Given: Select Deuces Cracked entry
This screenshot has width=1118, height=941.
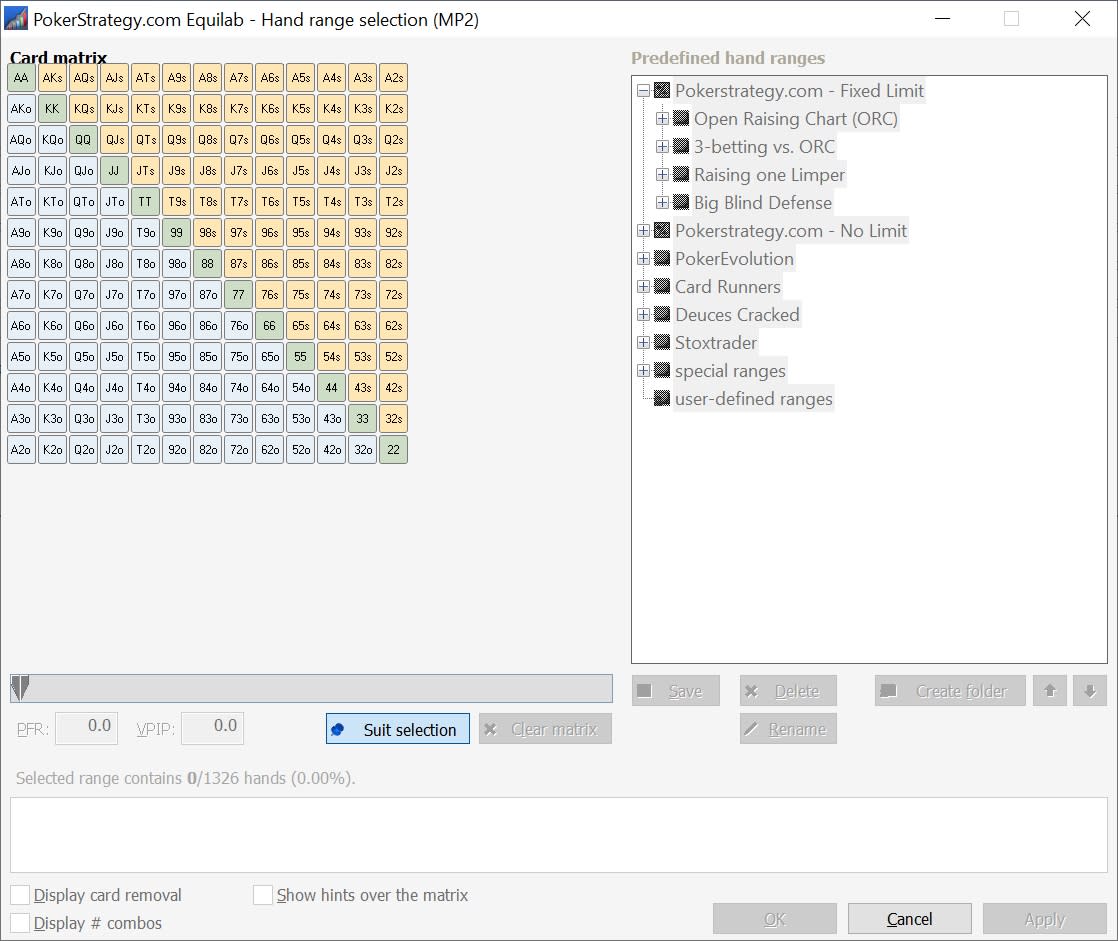Looking at the screenshot, I should click(737, 314).
